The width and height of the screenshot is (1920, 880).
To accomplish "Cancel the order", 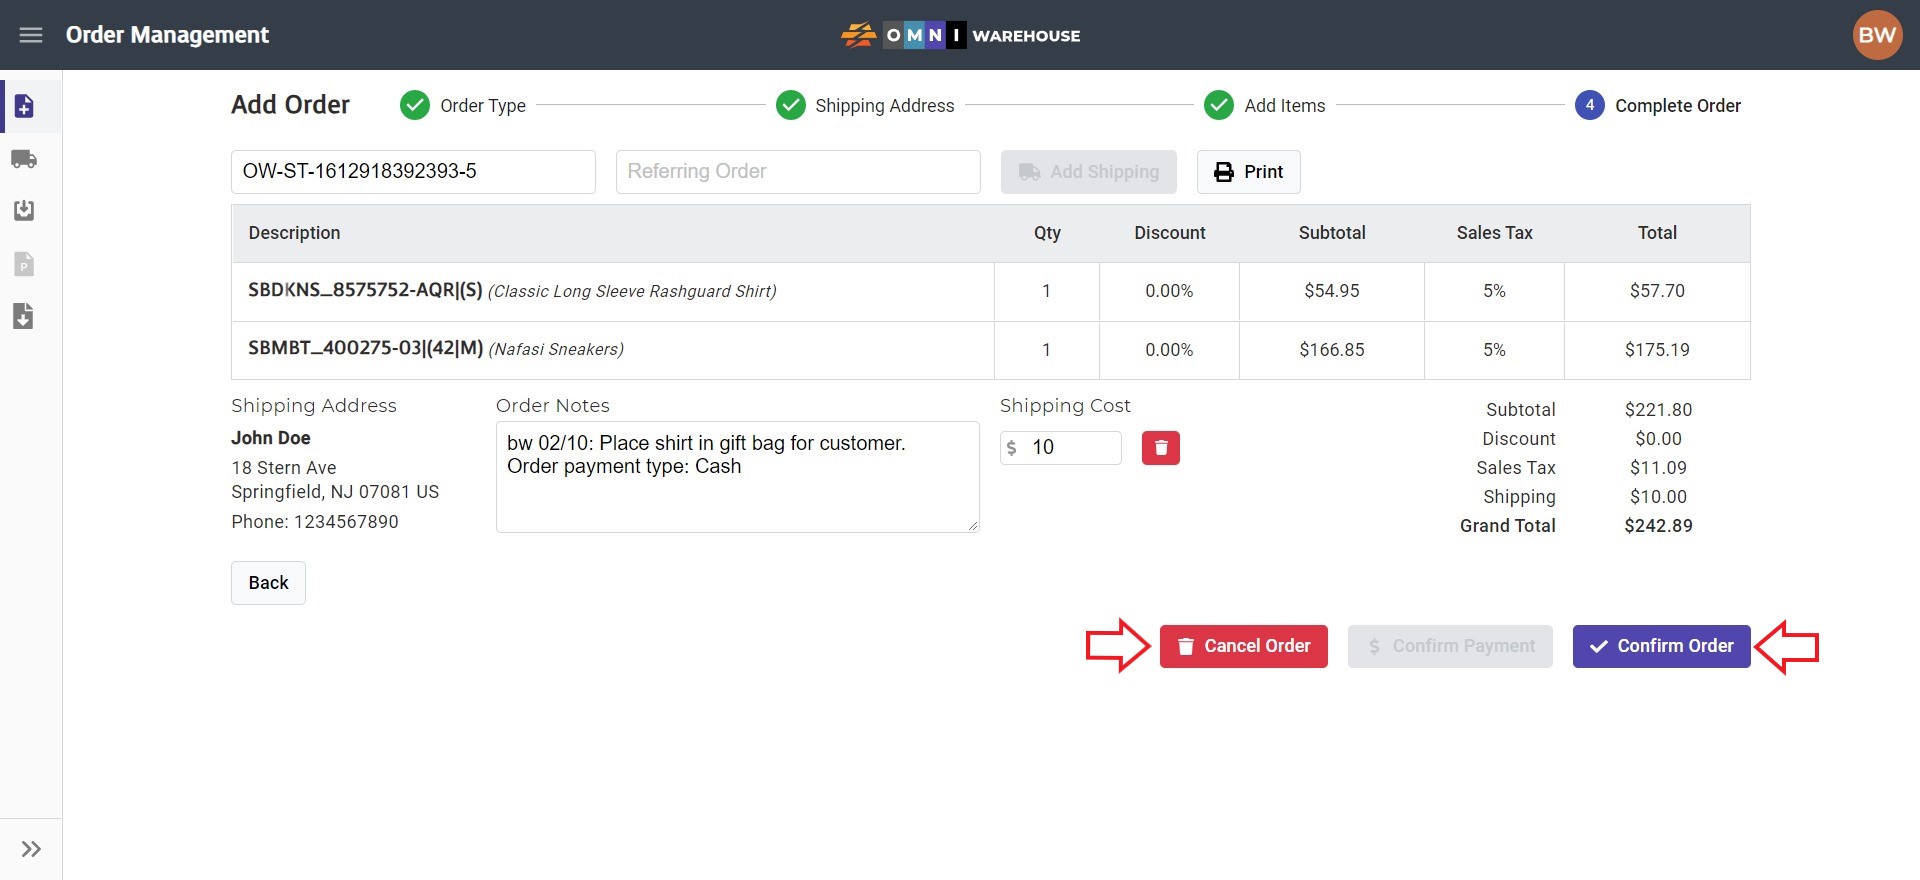I will tap(1244, 646).
